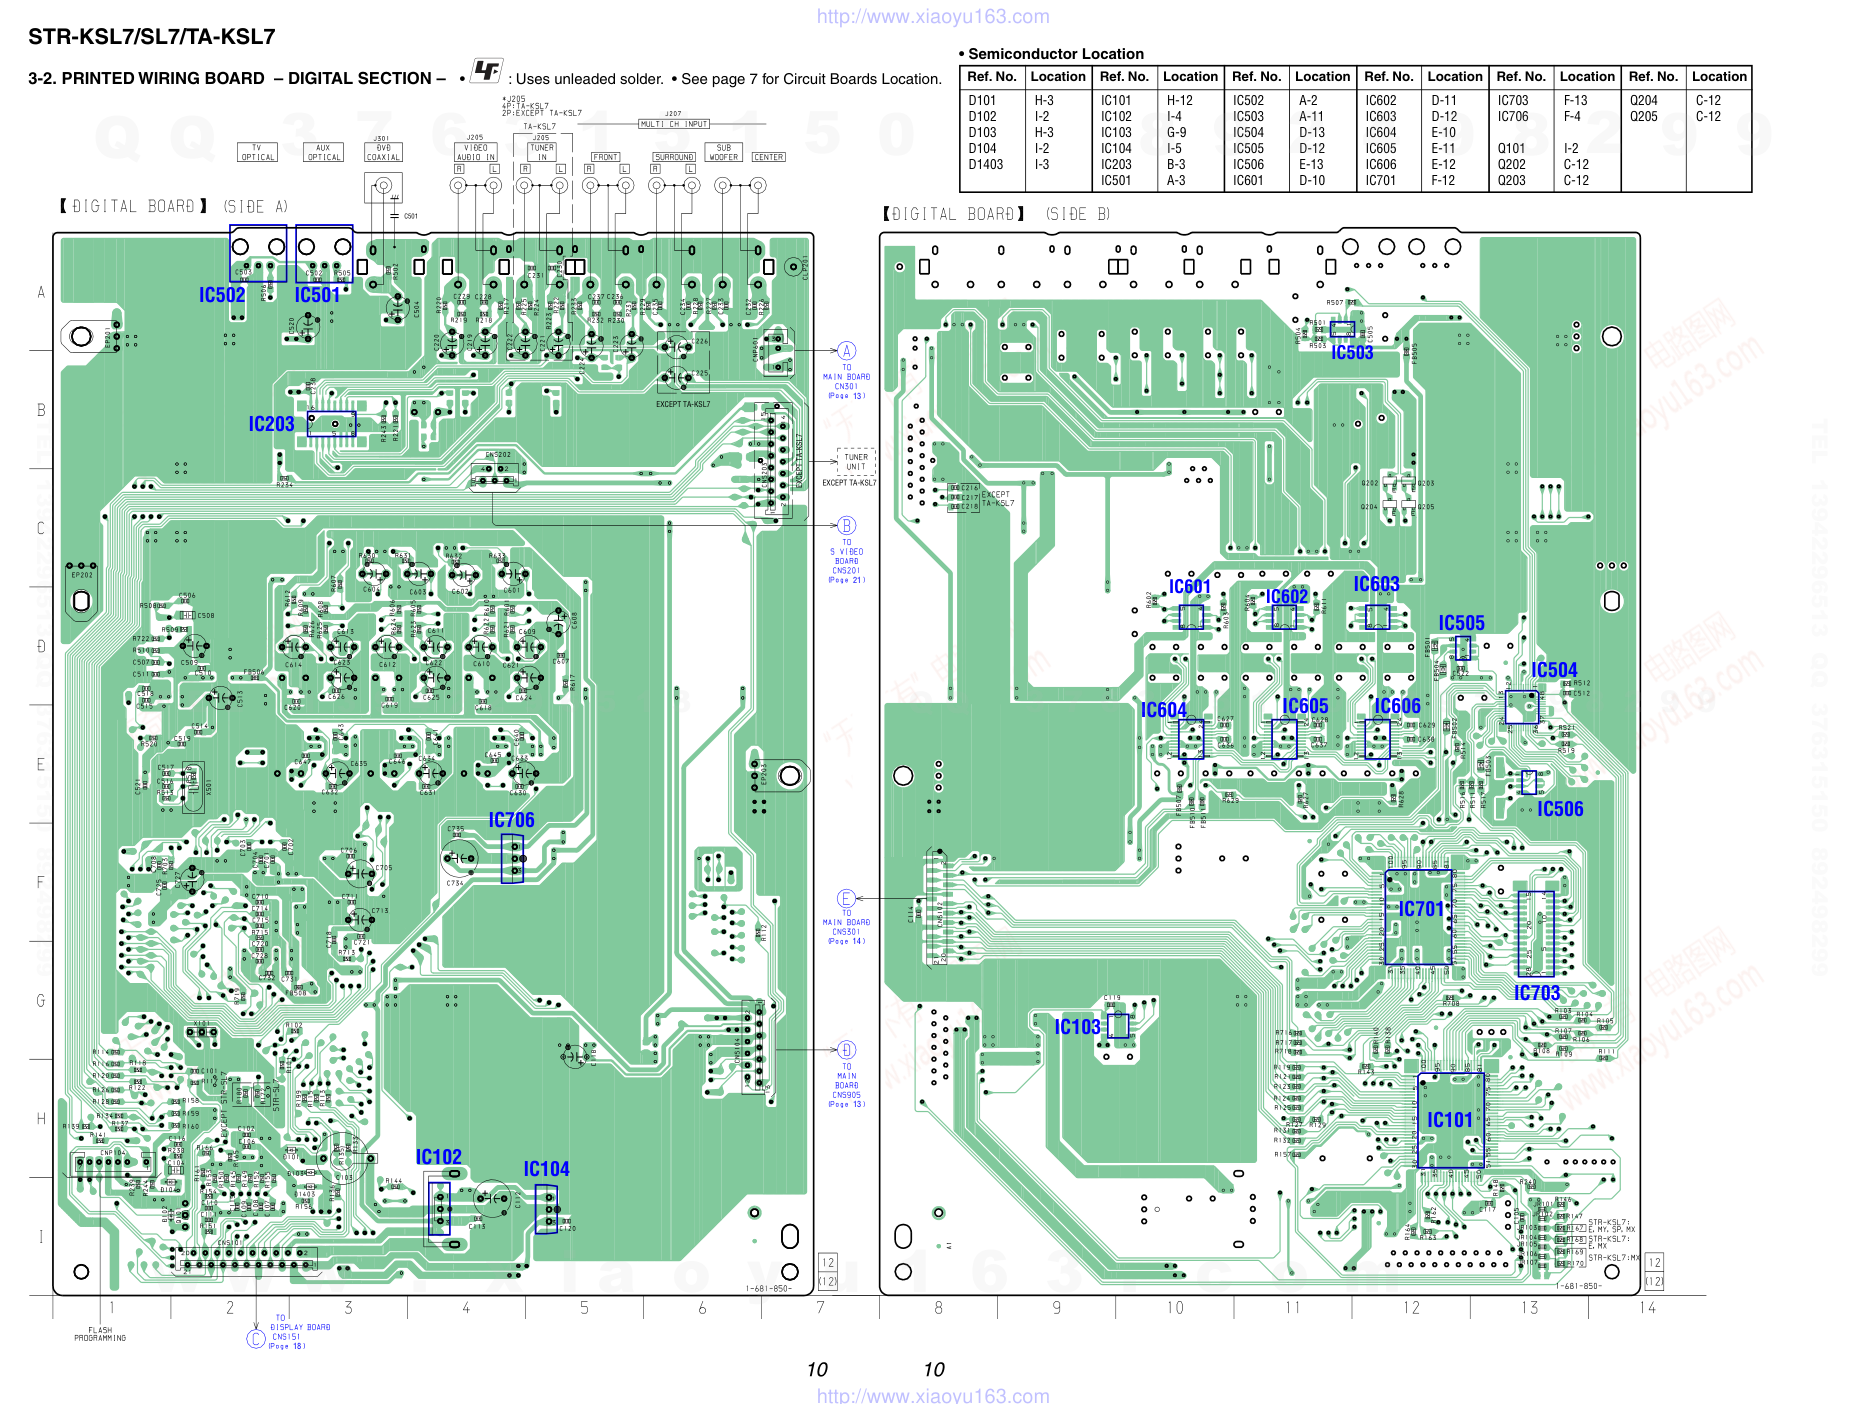Click the IC706 label on Side A
Viewport: 1867px width, 1404px height.
pos(511,820)
